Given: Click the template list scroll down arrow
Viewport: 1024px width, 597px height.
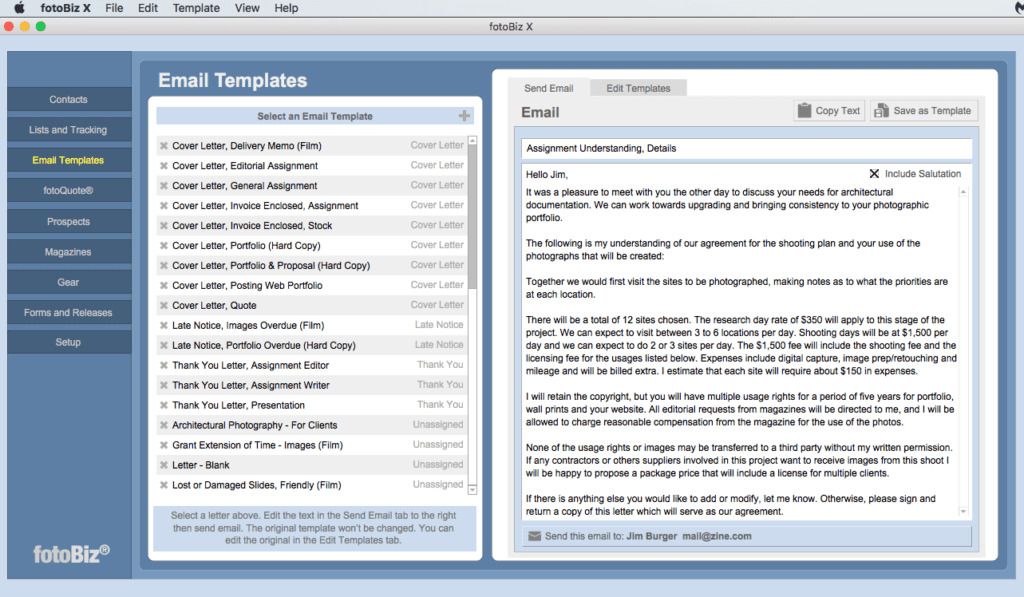Looking at the screenshot, I should pos(472,489).
